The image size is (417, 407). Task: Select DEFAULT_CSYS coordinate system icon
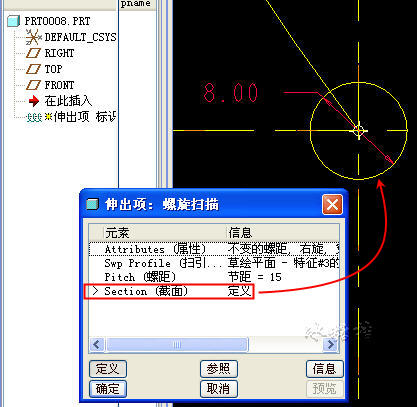33,37
